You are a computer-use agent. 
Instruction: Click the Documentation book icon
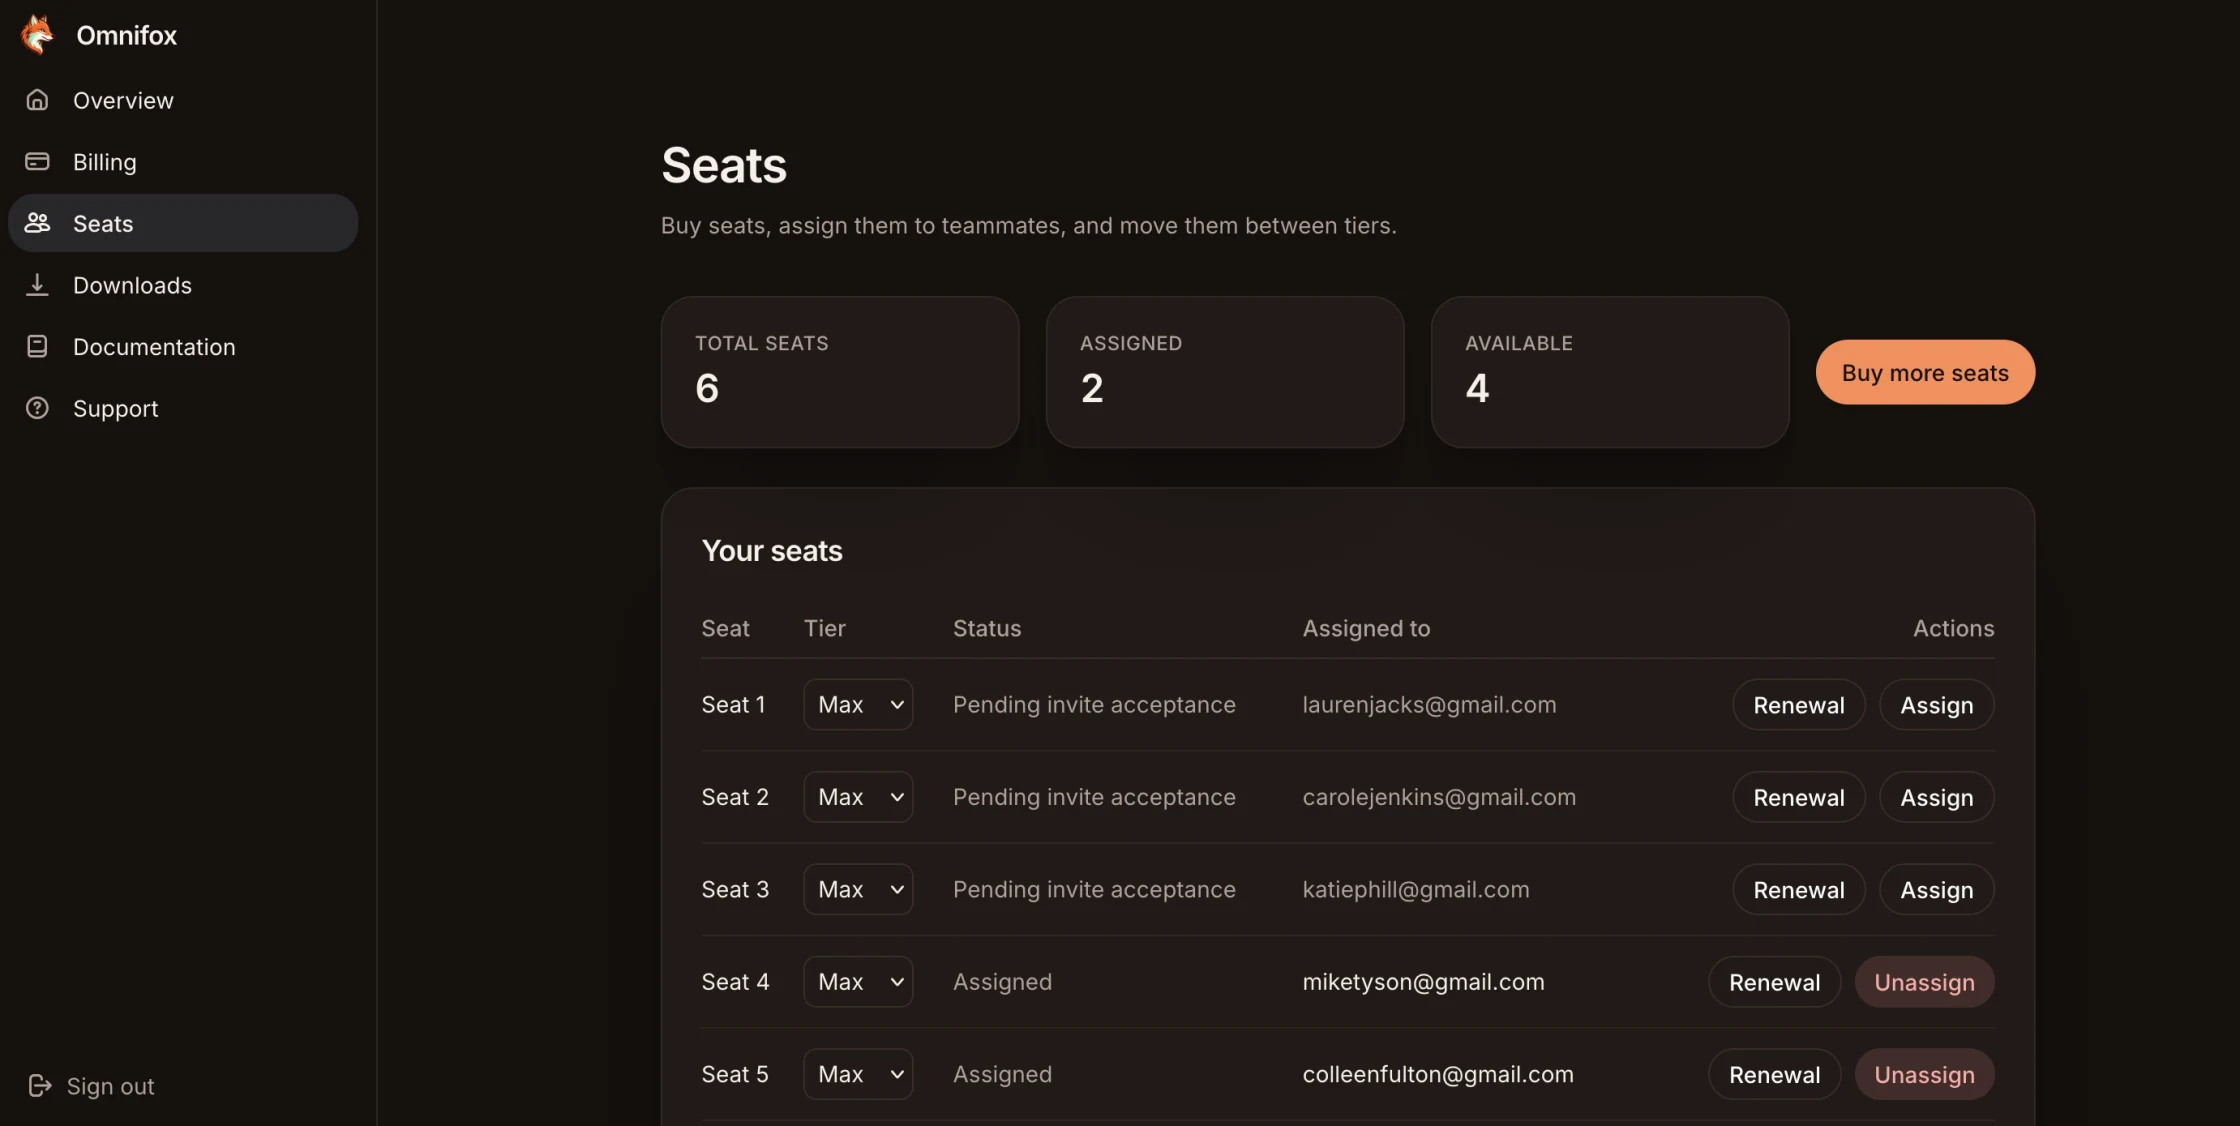coord(37,347)
